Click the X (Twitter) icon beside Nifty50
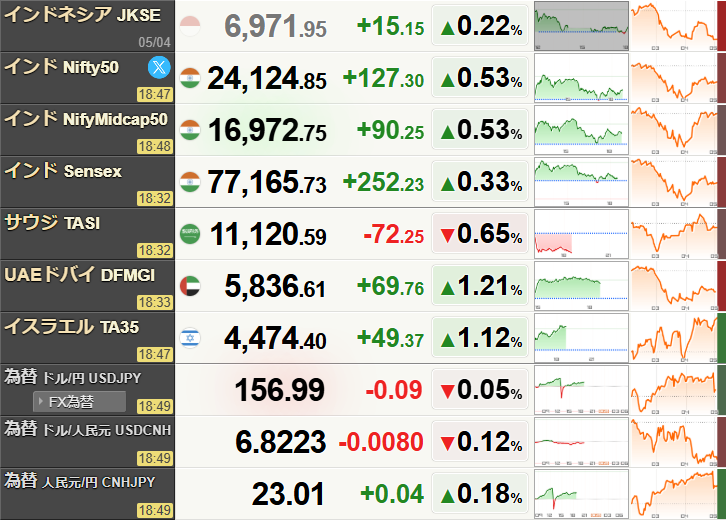The width and height of the screenshot is (726, 520). pos(159,68)
